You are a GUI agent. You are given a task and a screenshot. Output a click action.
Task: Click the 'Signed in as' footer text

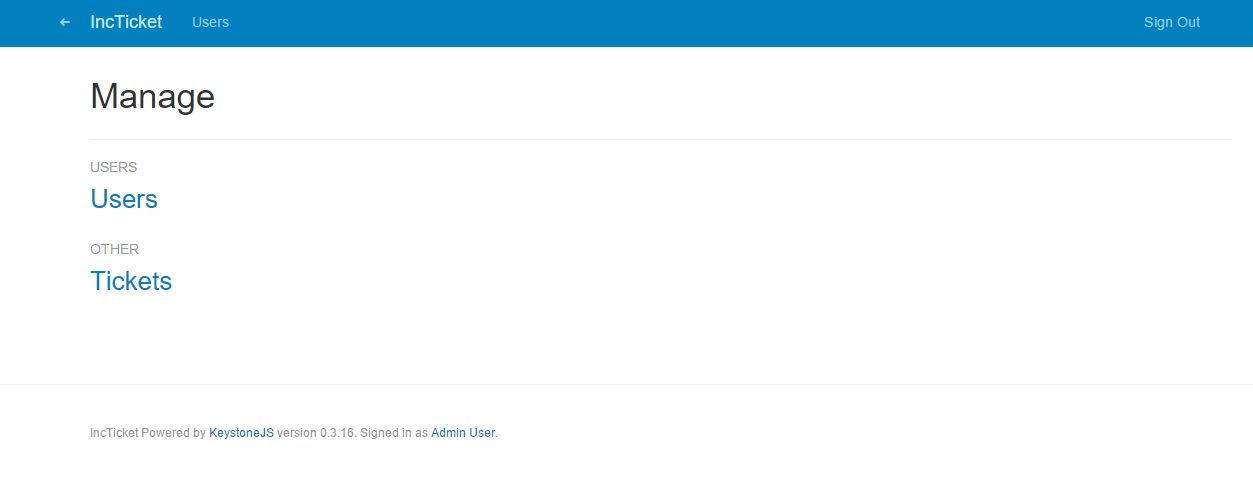tap(393, 433)
